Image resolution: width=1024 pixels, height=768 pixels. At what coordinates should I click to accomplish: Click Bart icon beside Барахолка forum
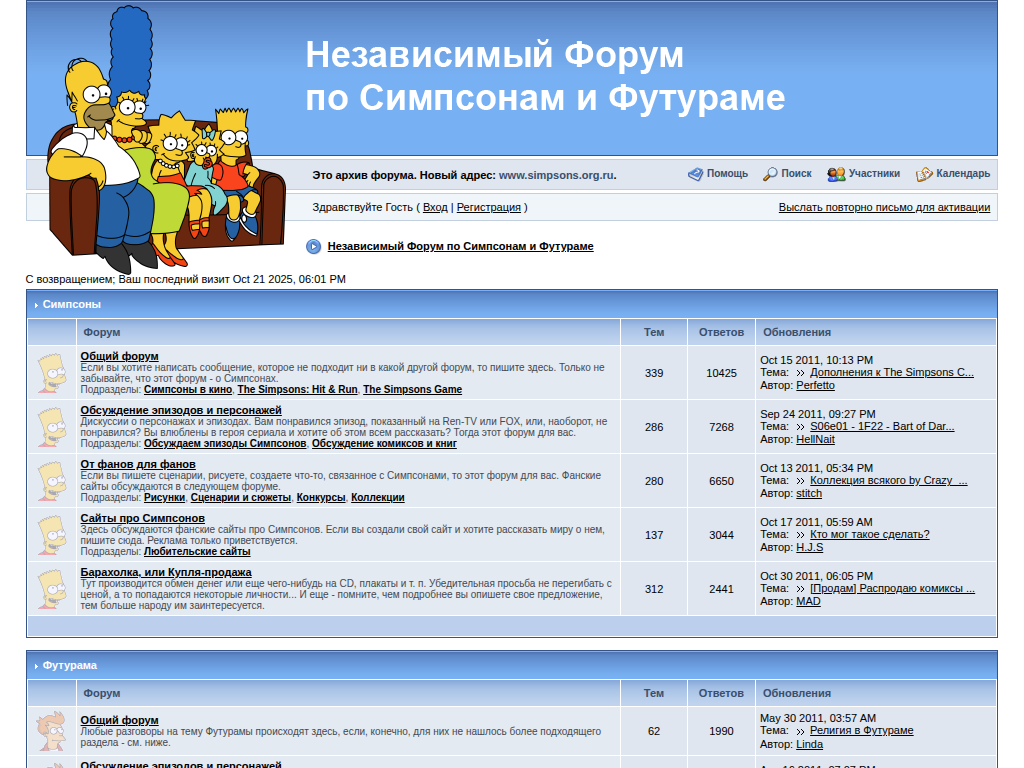click(x=52, y=589)
